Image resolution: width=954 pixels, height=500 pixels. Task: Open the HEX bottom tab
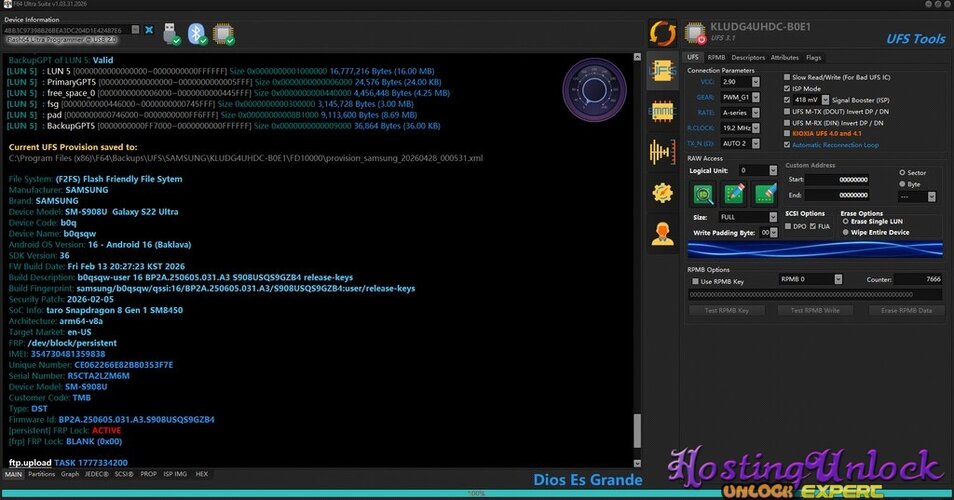[201, 474]
